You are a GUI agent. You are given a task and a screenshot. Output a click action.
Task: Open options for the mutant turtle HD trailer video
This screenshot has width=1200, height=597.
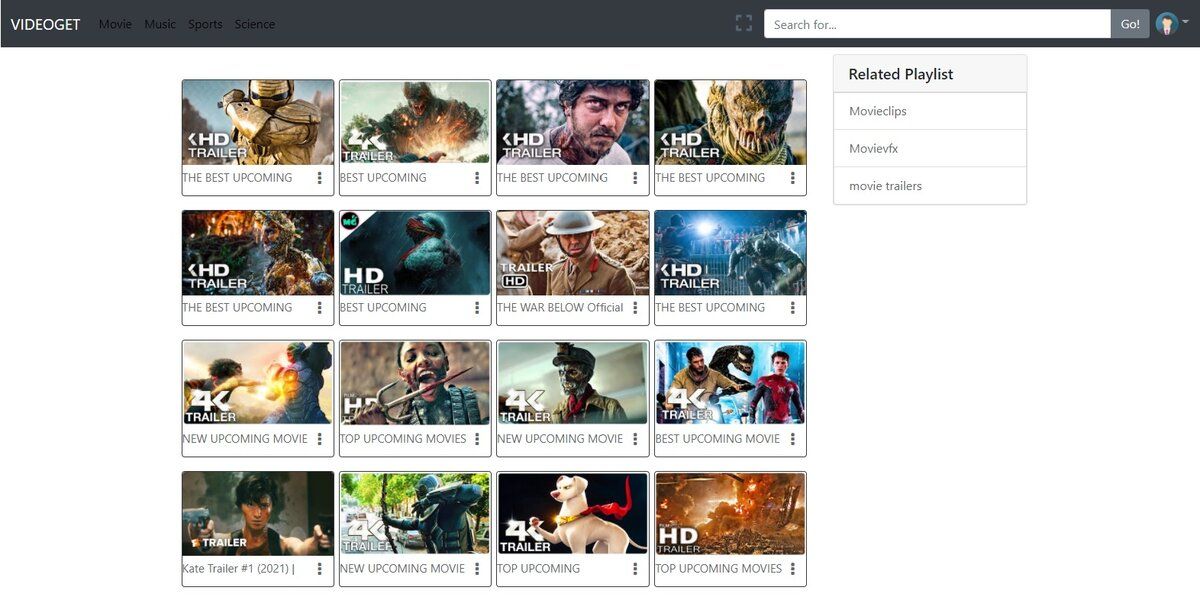coord(477,308)
